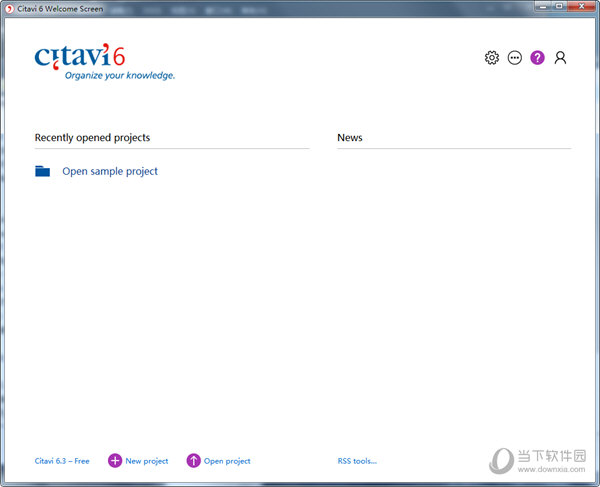The width and height of the screenshot is (600, 487).
Task: Click the purple up-arrow Open project icon
Action: (194, 461)
